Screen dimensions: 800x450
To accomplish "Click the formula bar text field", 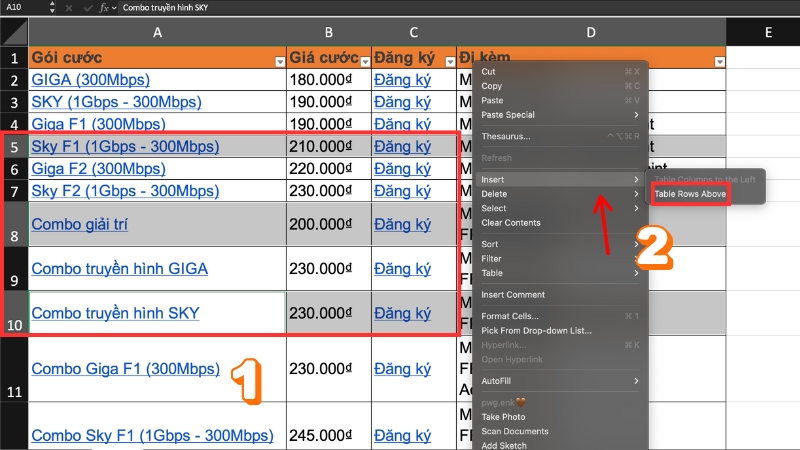I will point(458,8).
